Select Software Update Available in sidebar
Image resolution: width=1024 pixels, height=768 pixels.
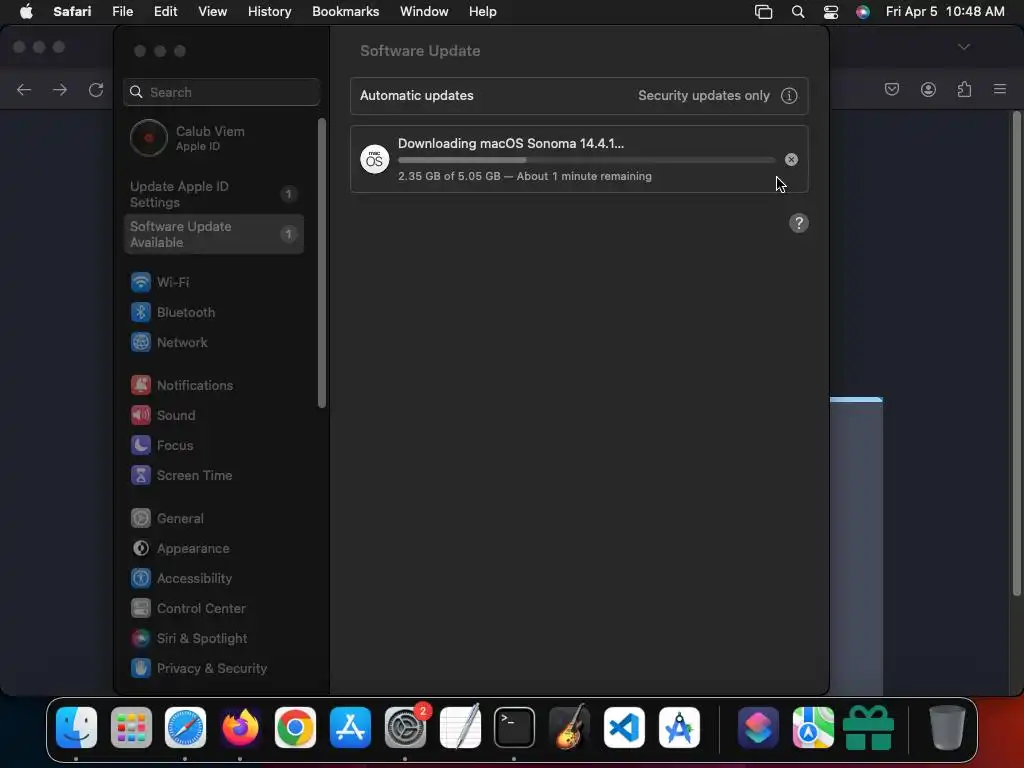(x=214, y=234)
